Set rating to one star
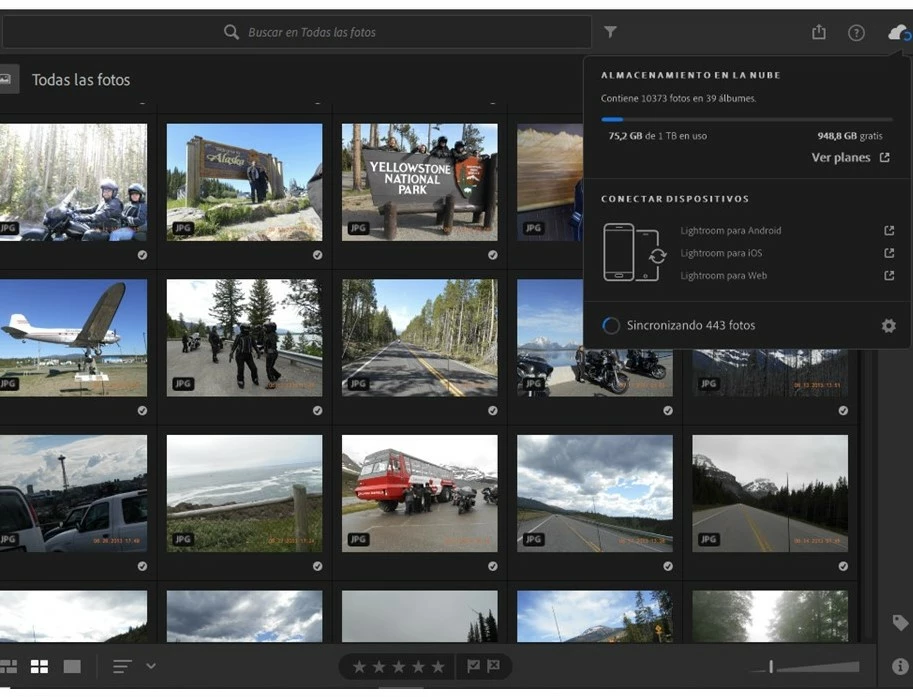This screenshot has height=697, width=913. tap(359, 667)
